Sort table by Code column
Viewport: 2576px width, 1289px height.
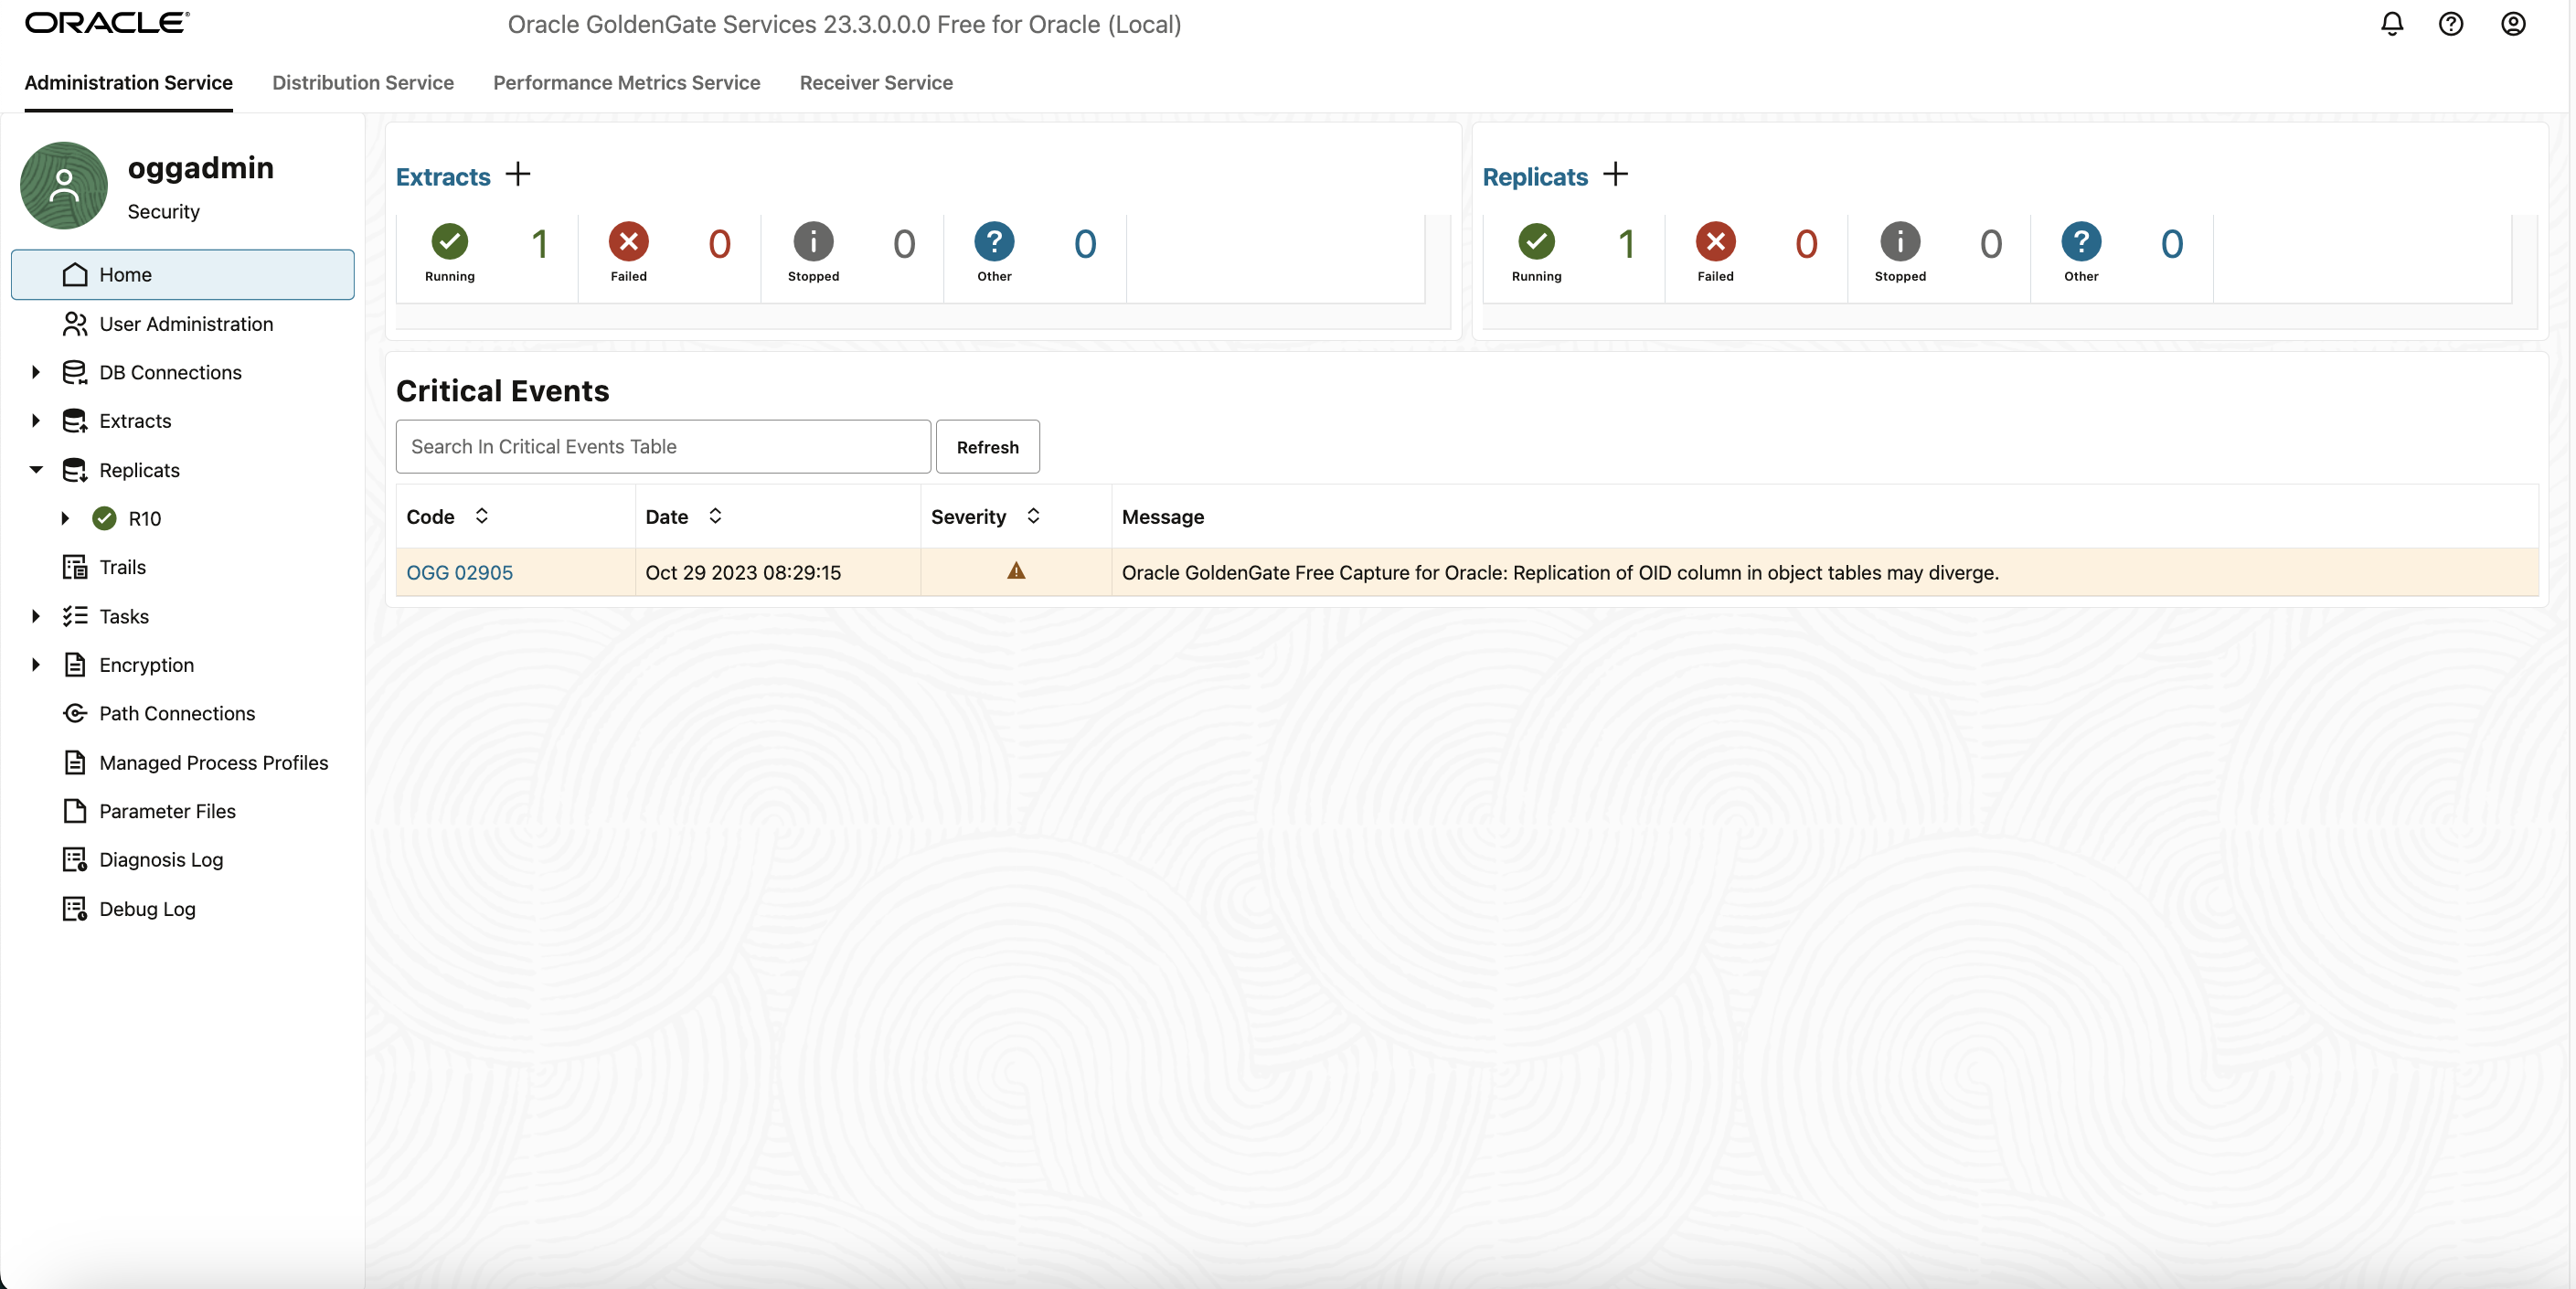coord(482,516)
